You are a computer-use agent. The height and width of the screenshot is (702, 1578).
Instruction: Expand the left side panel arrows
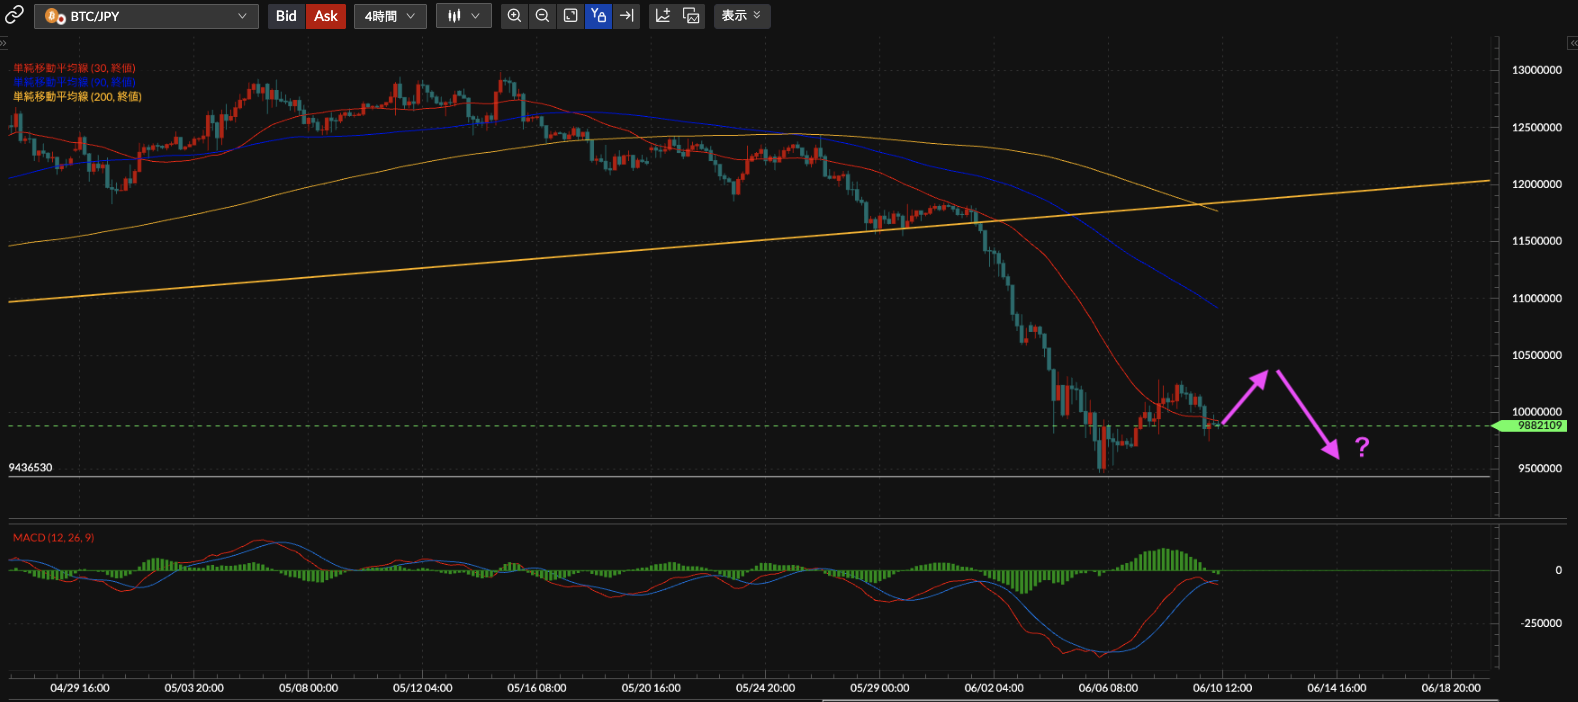point(4,43)
